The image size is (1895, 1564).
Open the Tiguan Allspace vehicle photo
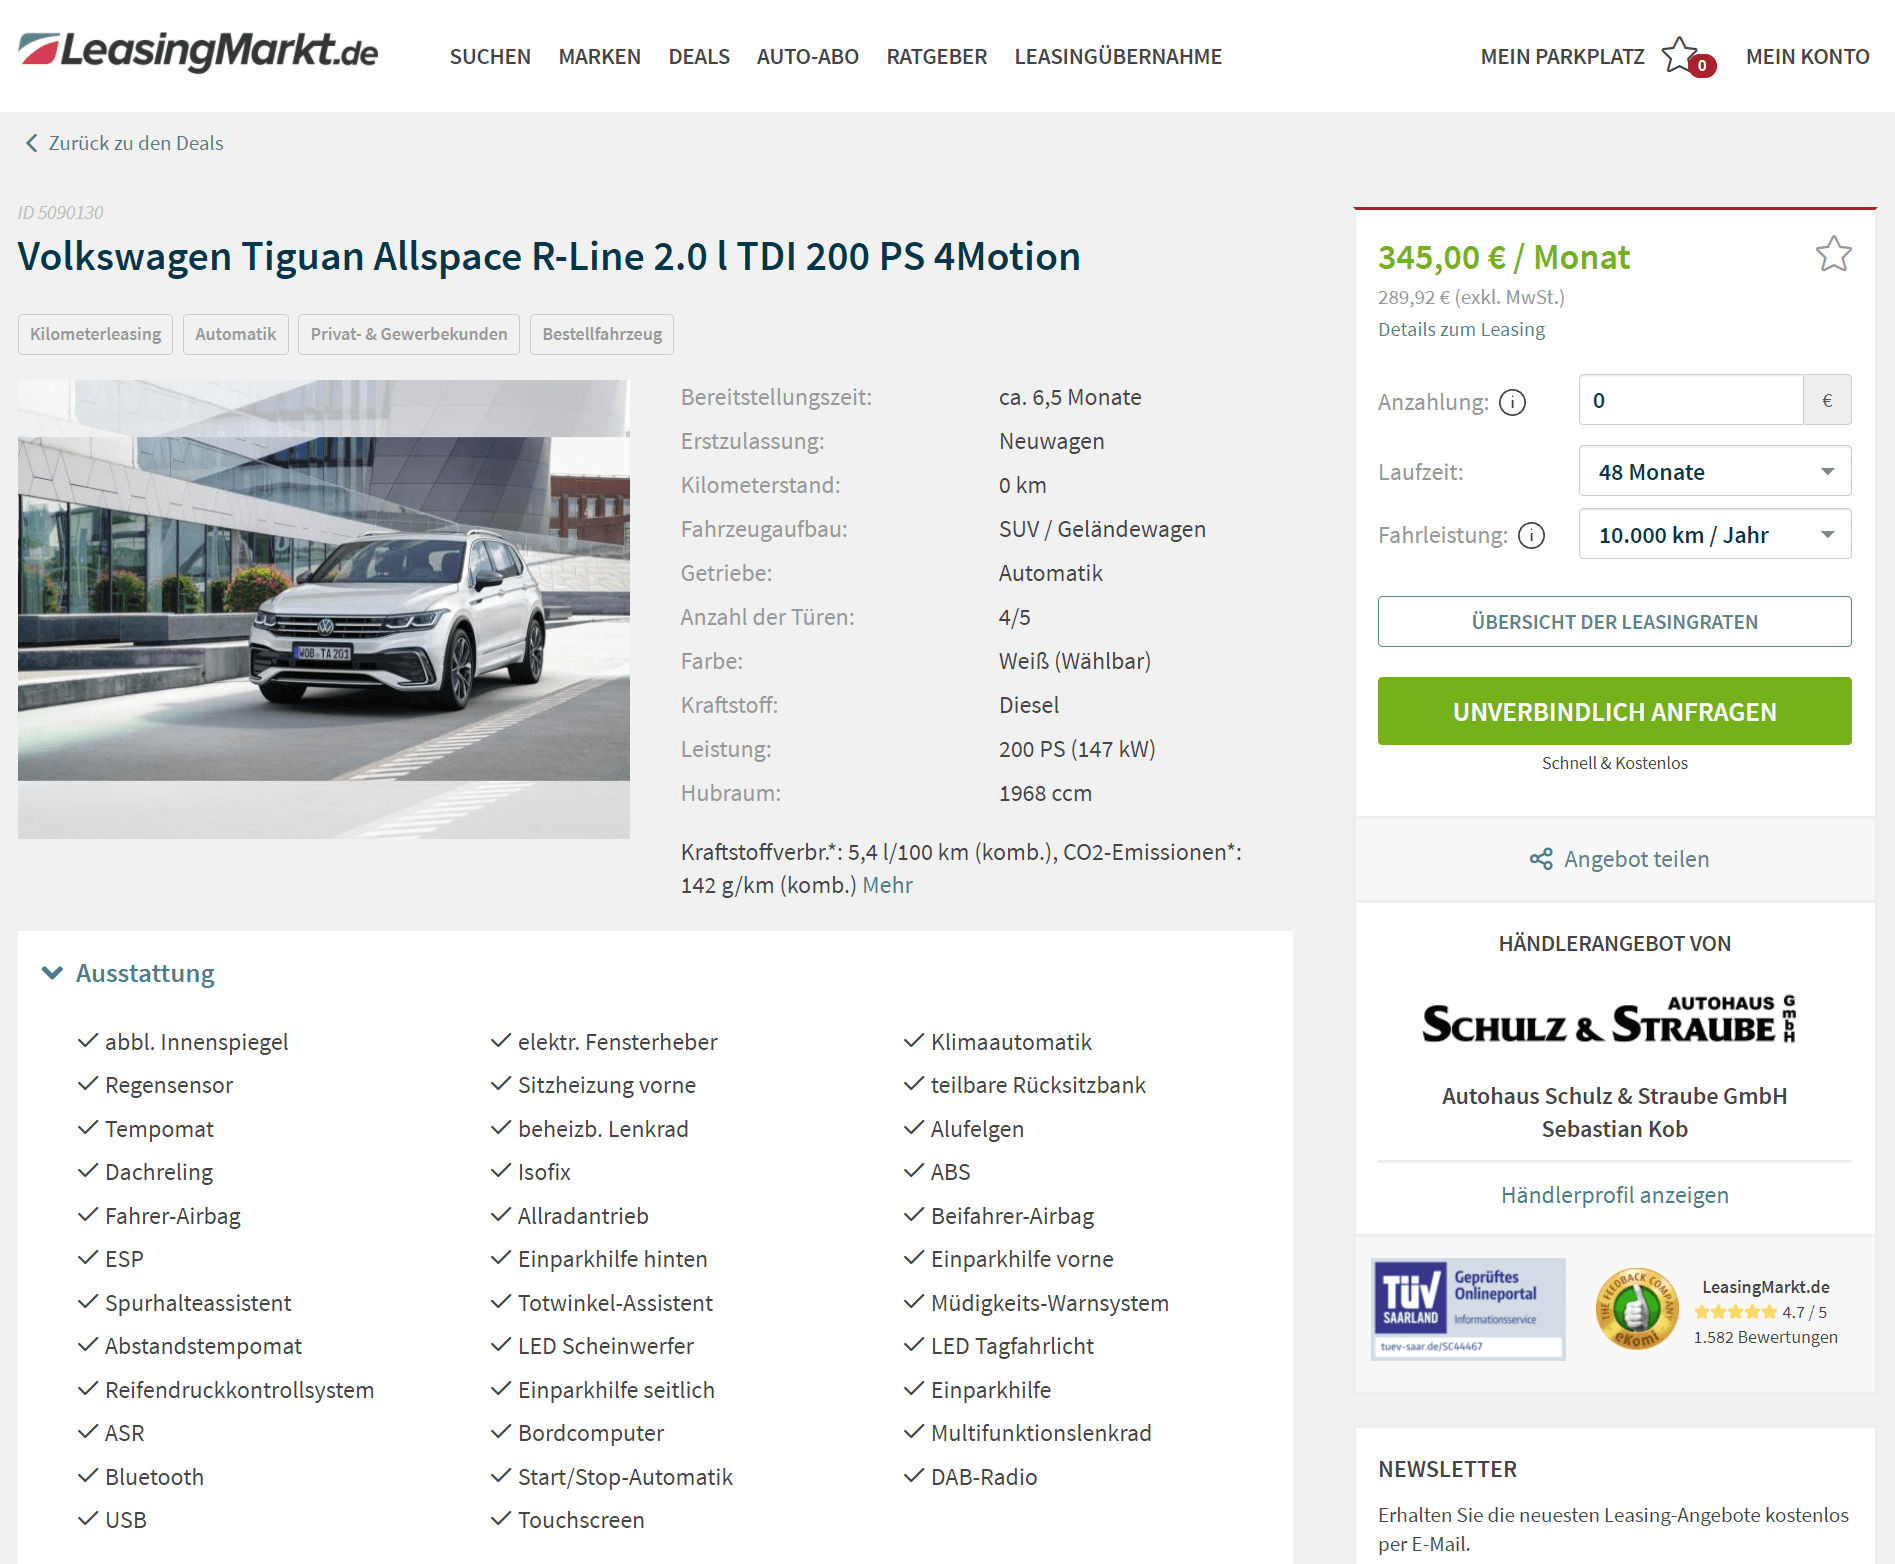coord(324,608)
